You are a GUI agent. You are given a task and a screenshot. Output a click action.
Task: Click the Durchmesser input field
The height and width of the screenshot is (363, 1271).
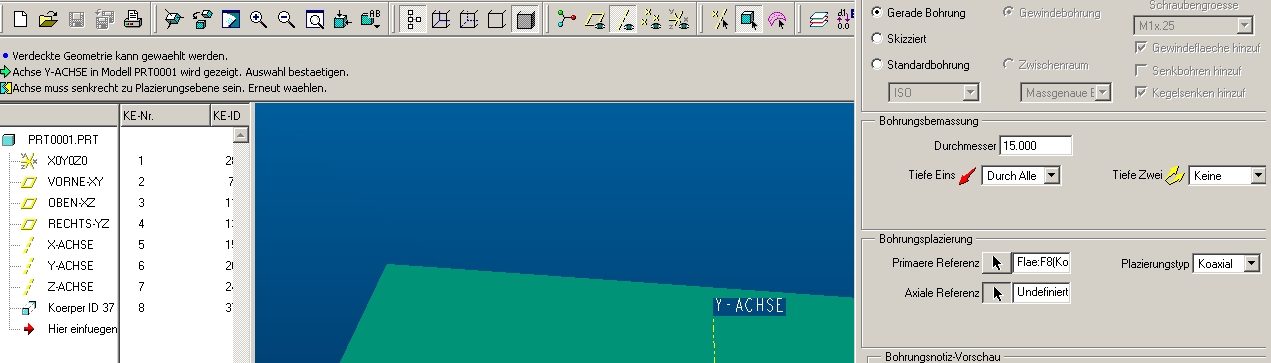1035,145
